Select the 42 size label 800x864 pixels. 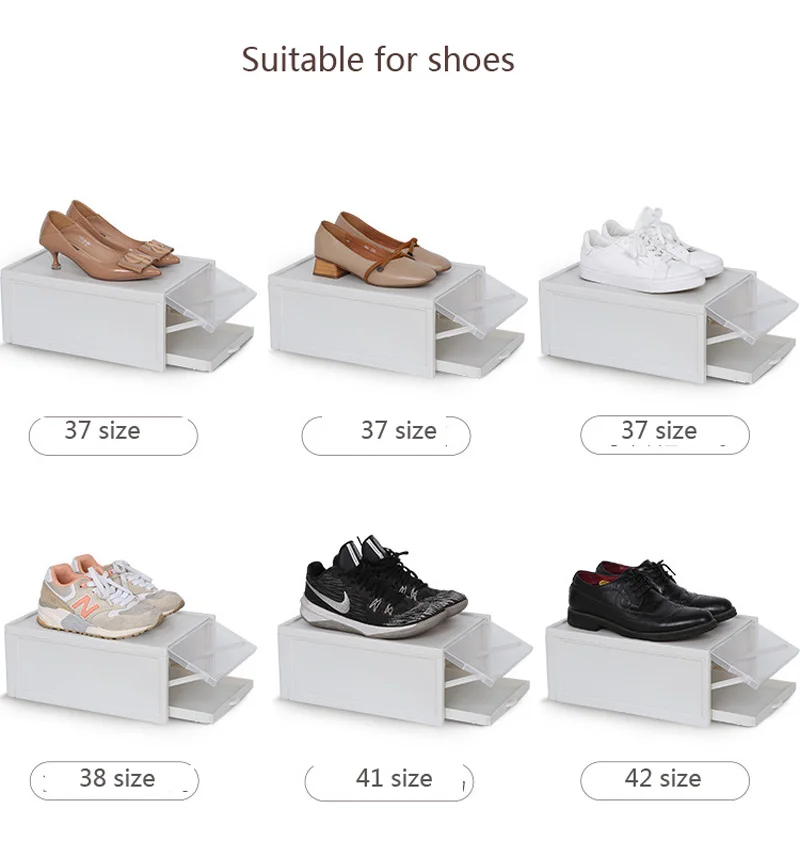(664, 780)
